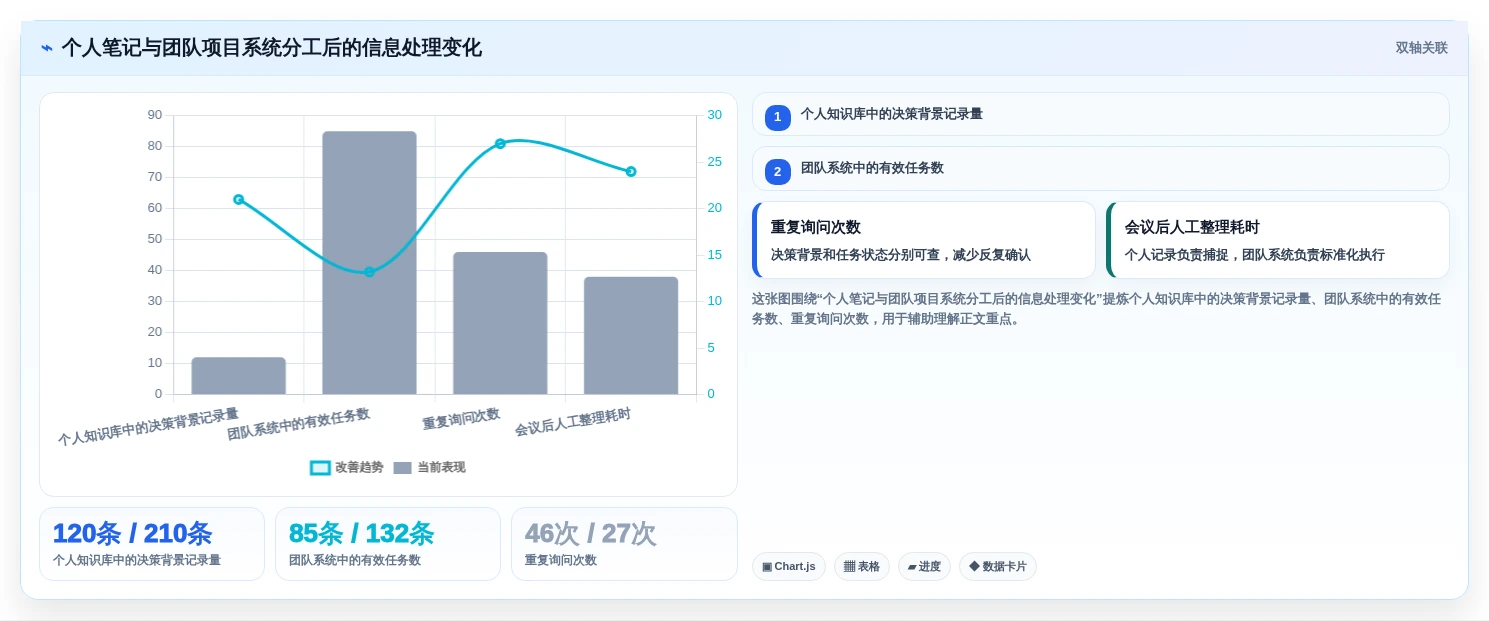Screen dimensions: 1489x621
Task: Click the bar for 会议后人工整理耗时
Action: (631, 335)
